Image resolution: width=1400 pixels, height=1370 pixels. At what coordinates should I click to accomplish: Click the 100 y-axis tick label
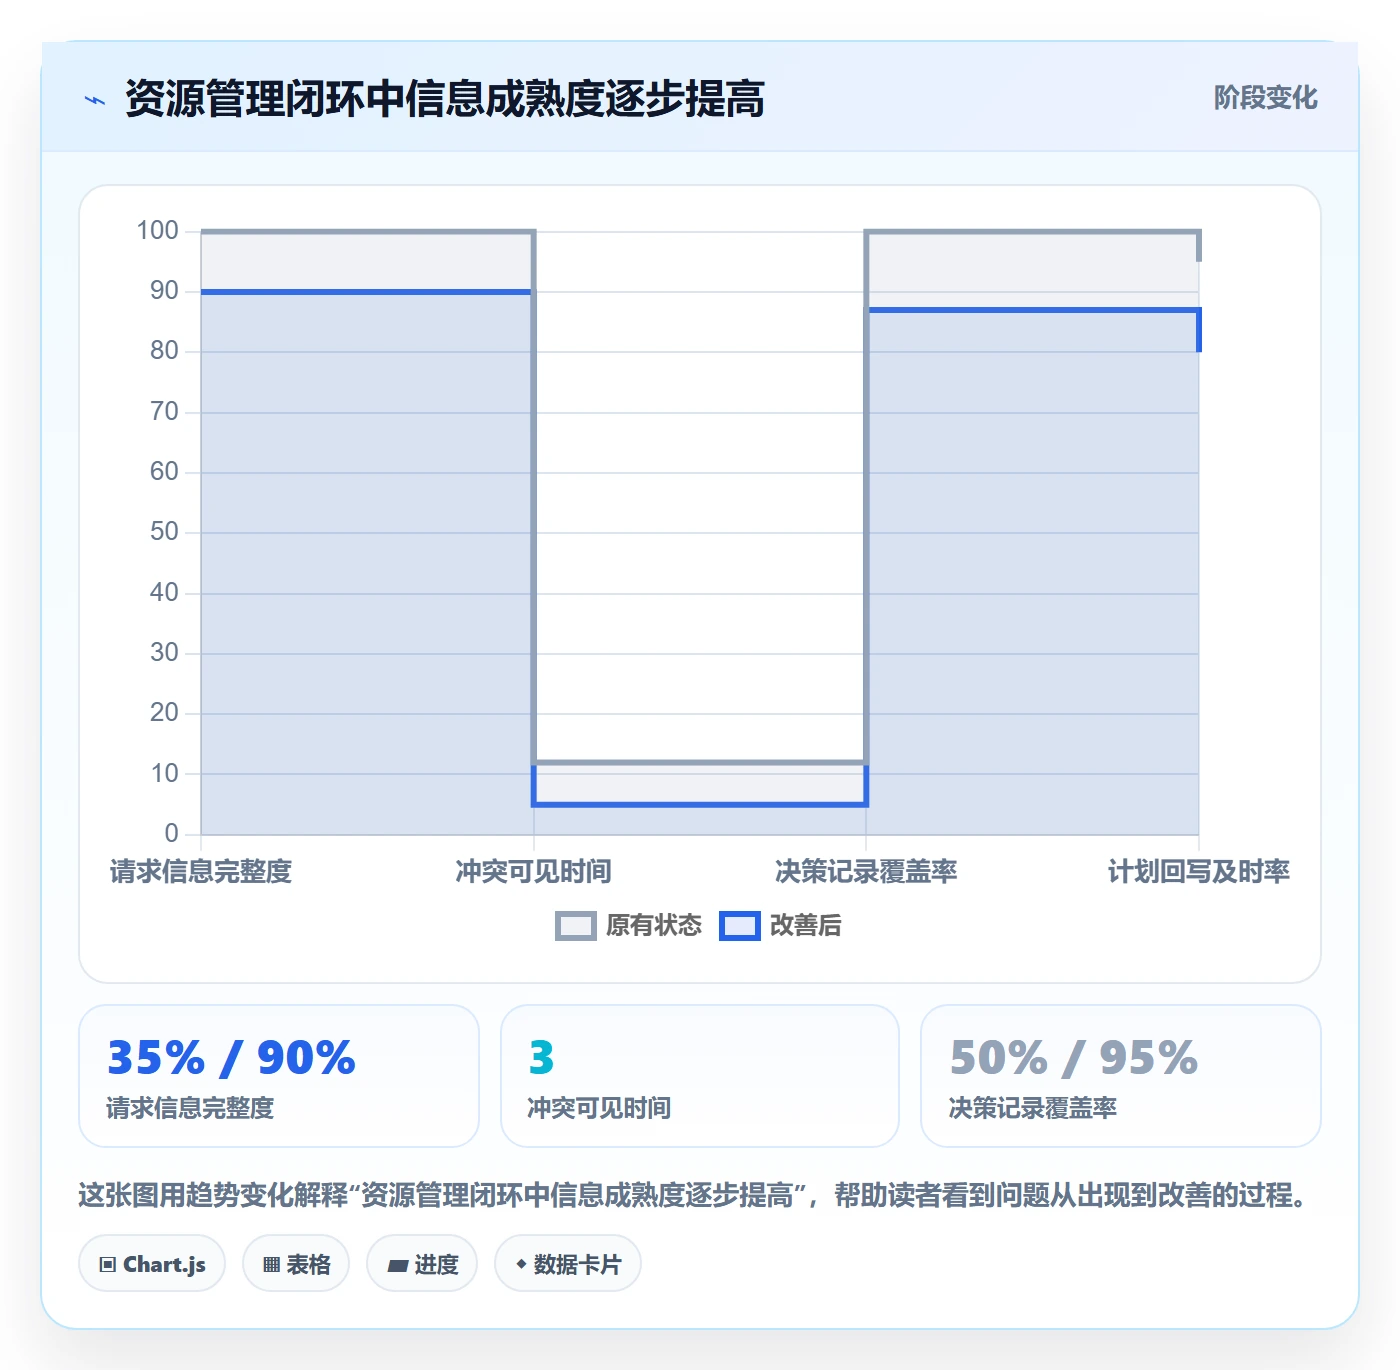157,231
